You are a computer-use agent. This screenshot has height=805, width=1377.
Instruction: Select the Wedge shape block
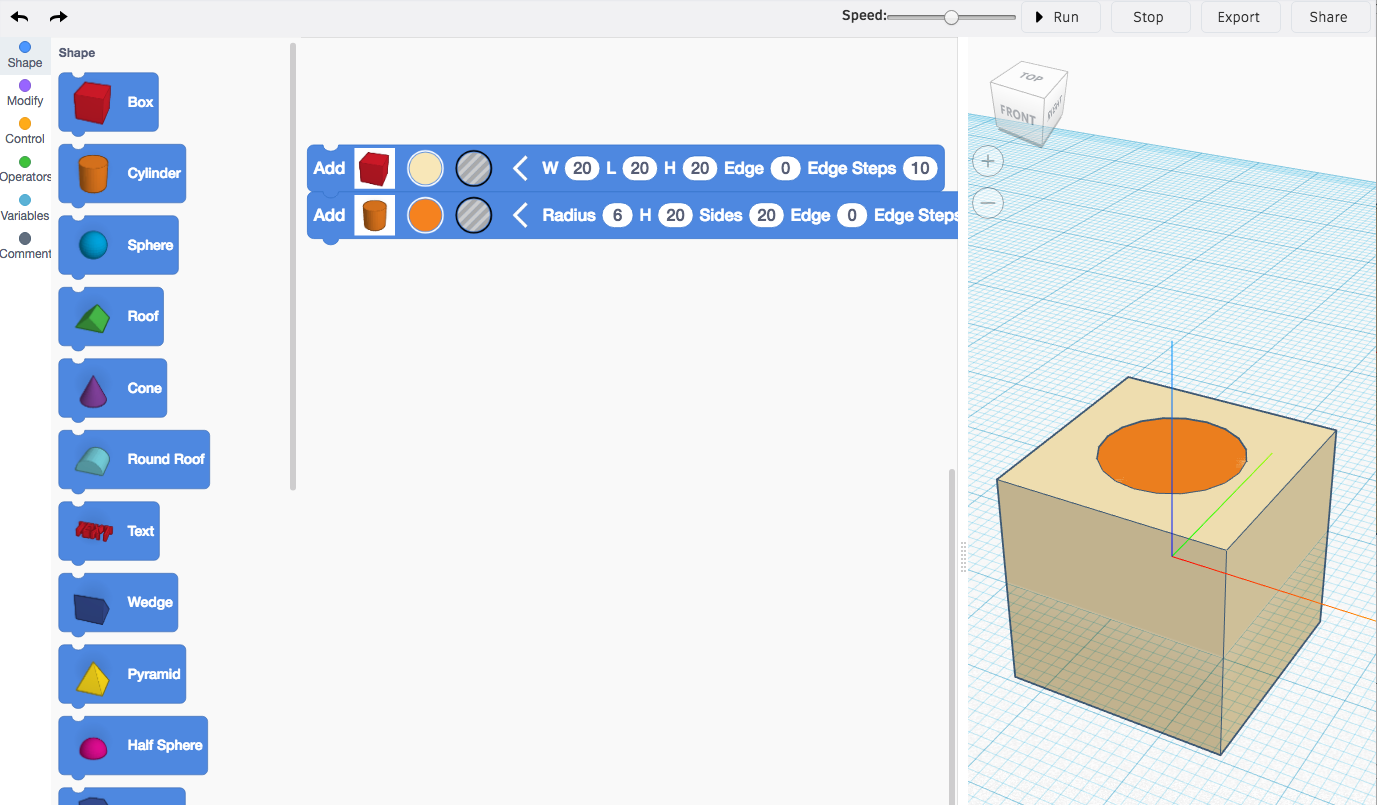pyautogui.click(x=118, y=603)
